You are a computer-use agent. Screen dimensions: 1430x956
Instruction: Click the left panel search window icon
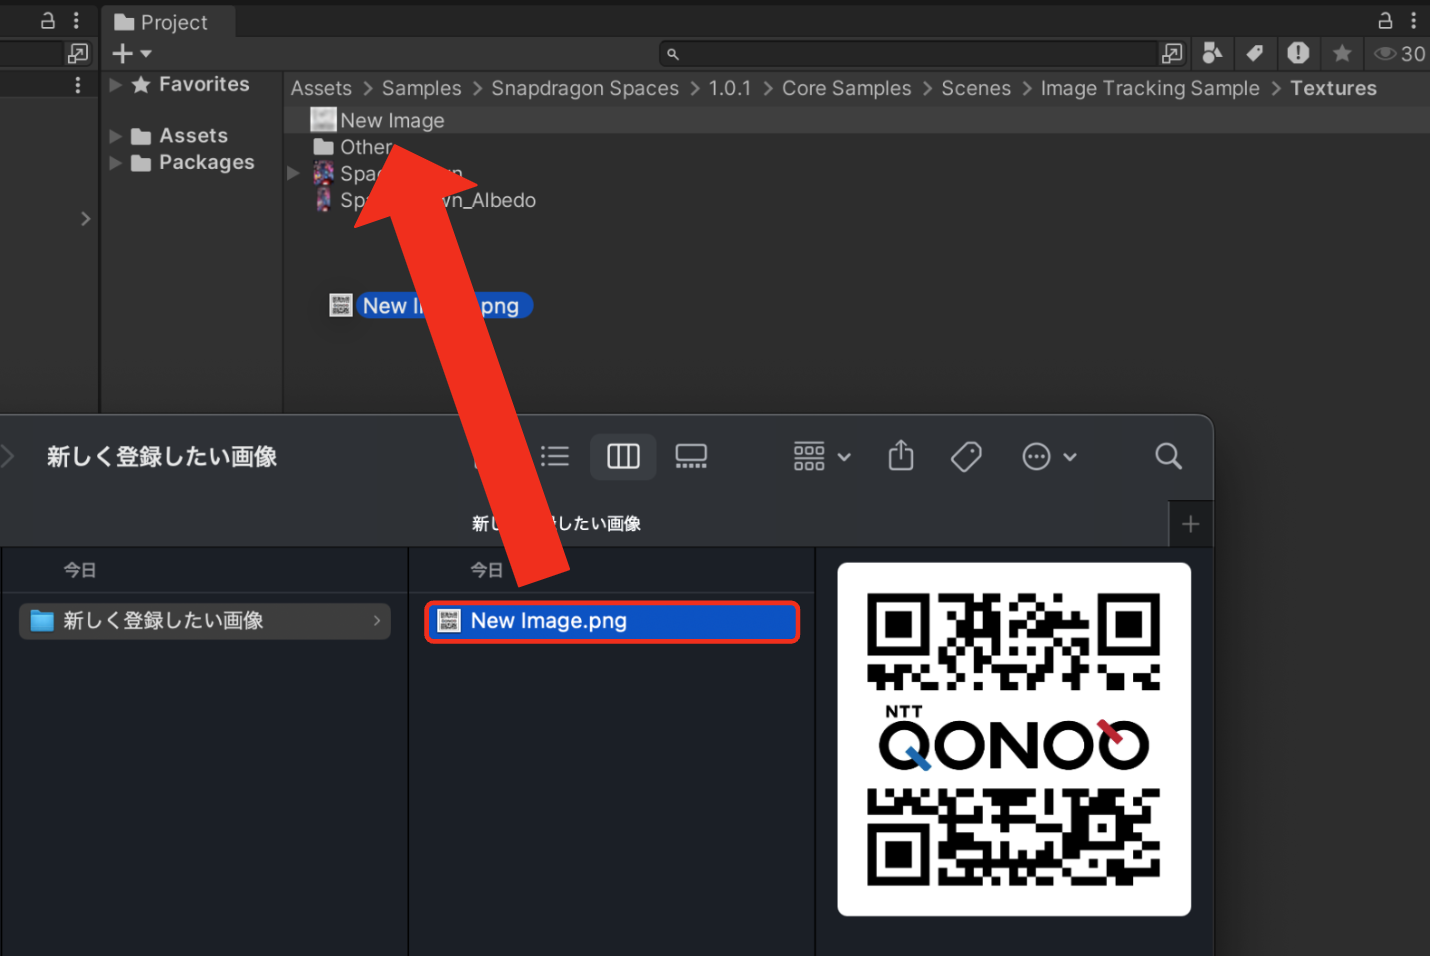78,53
